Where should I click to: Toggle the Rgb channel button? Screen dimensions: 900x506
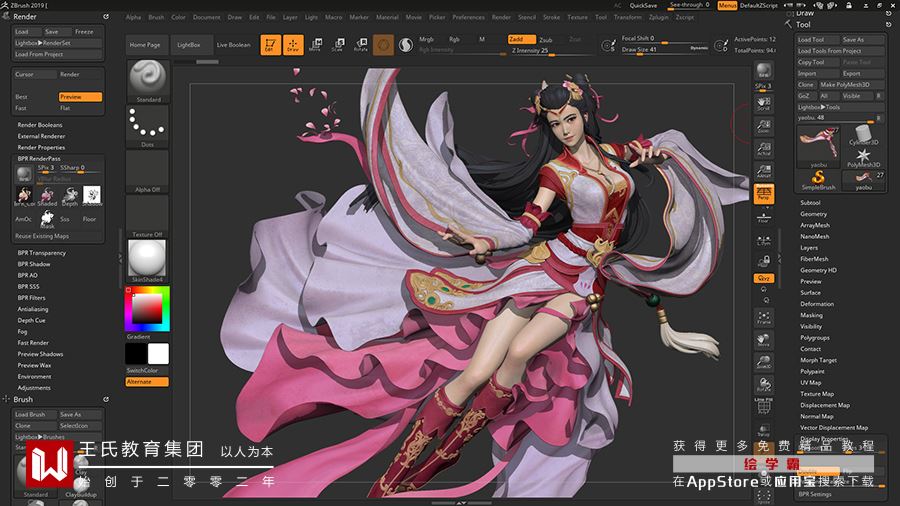click(454, 39)
